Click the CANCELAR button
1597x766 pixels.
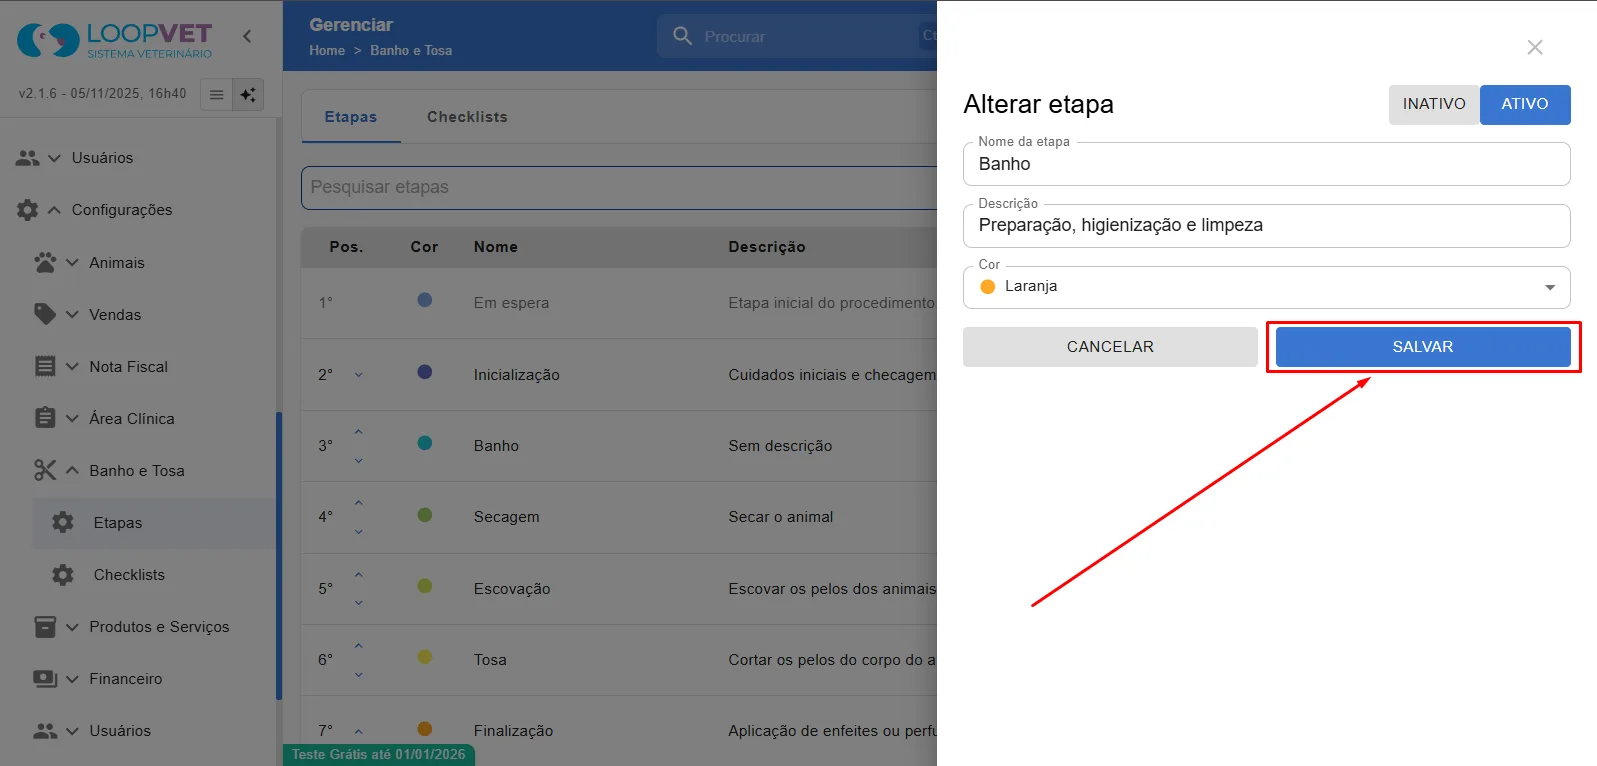point(1110,347)
